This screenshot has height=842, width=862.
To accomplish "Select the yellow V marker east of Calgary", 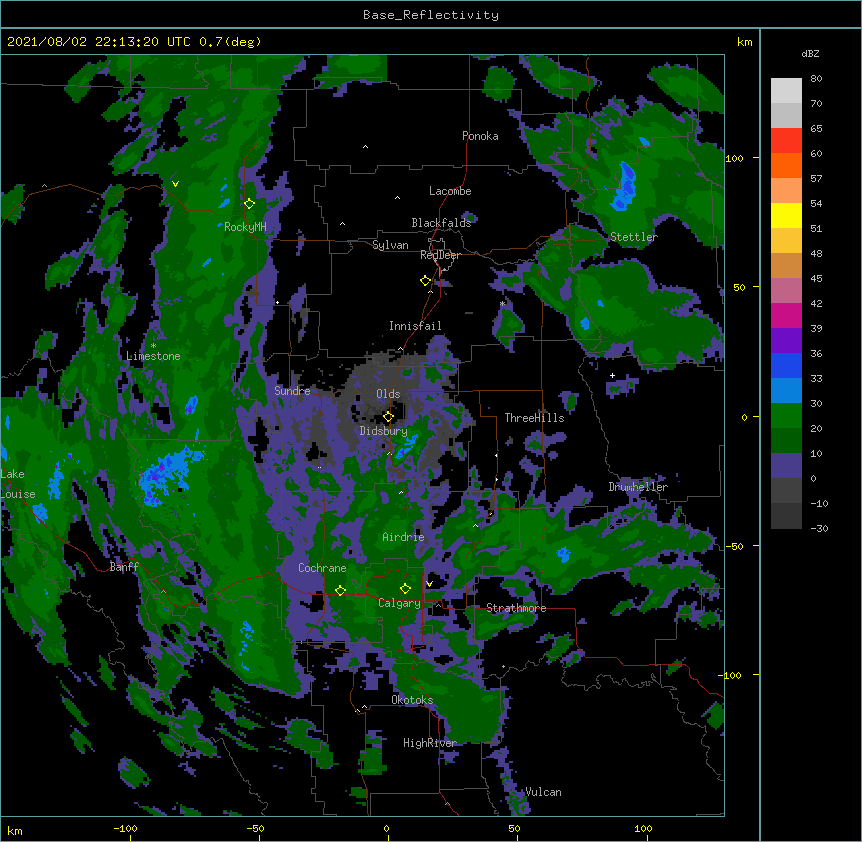I will tap(429, 584).
